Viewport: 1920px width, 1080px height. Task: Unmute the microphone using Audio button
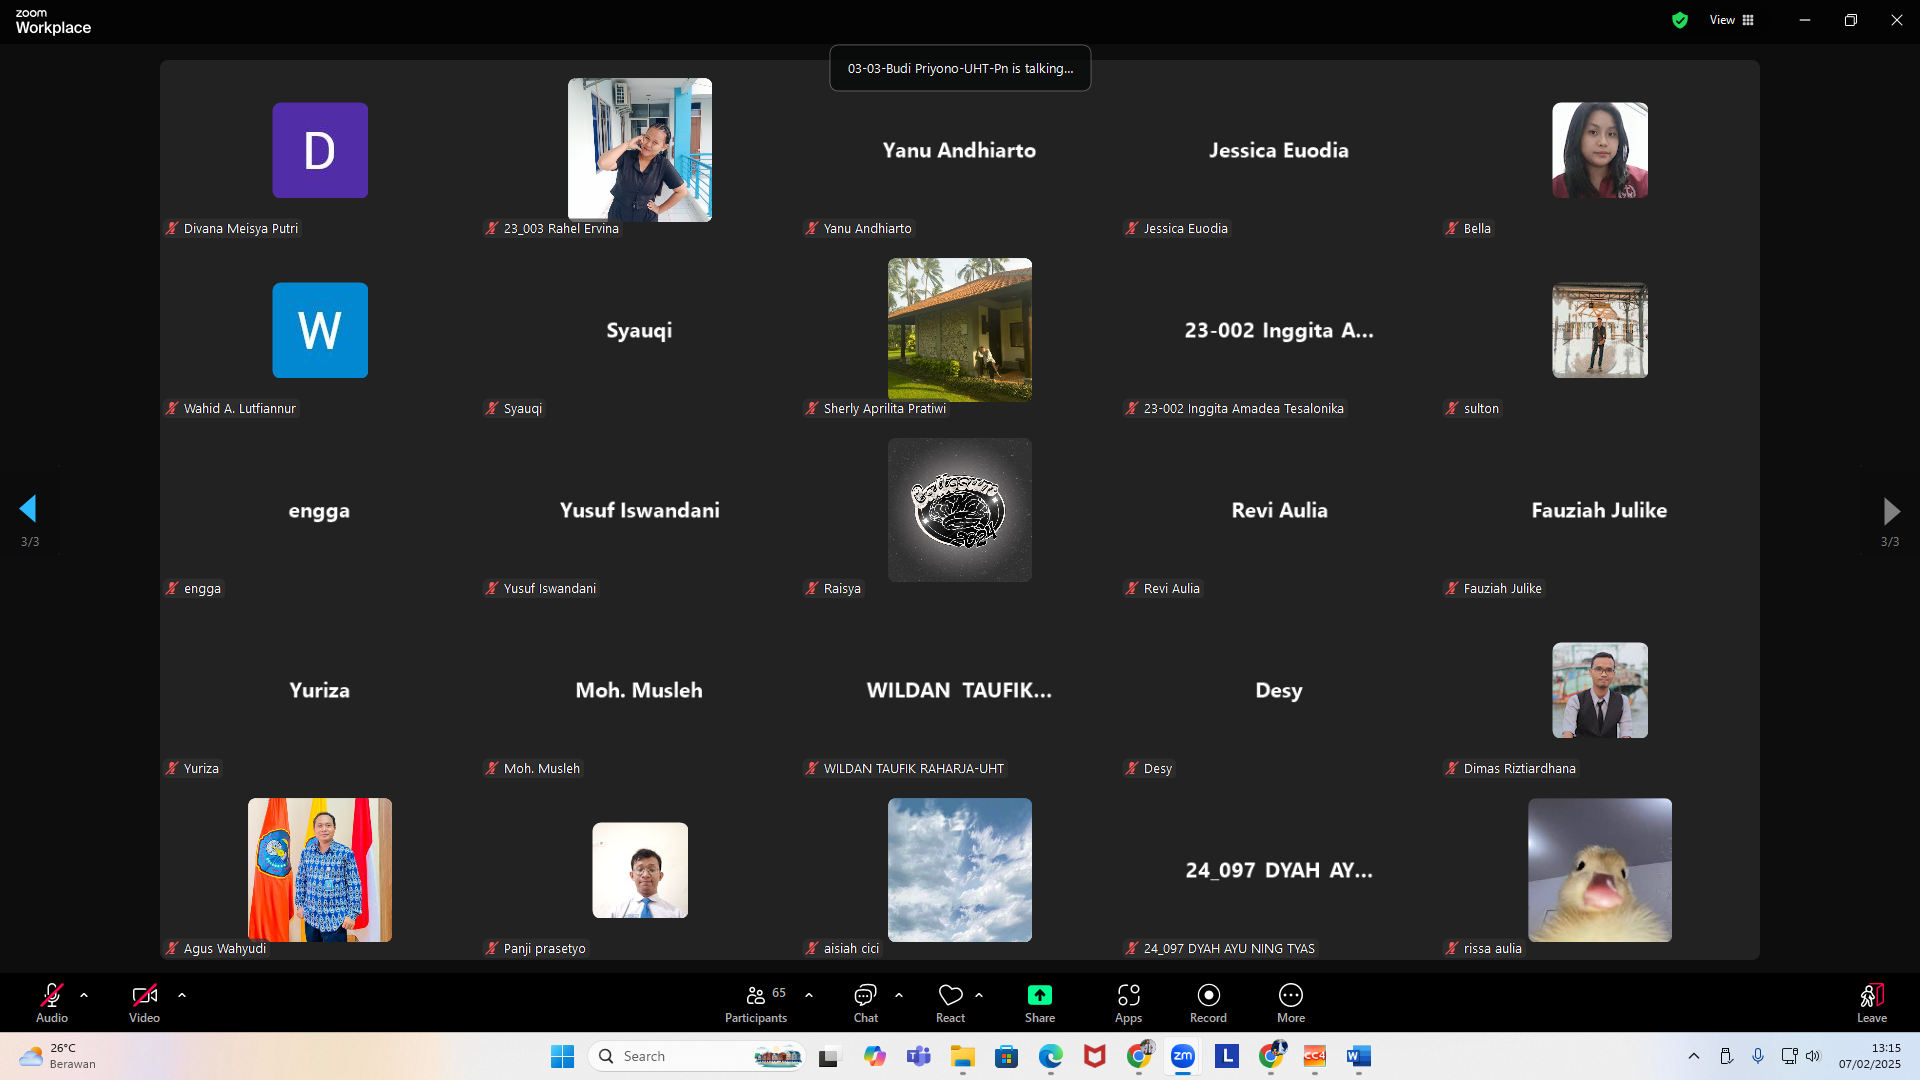[x=52, y=997]
